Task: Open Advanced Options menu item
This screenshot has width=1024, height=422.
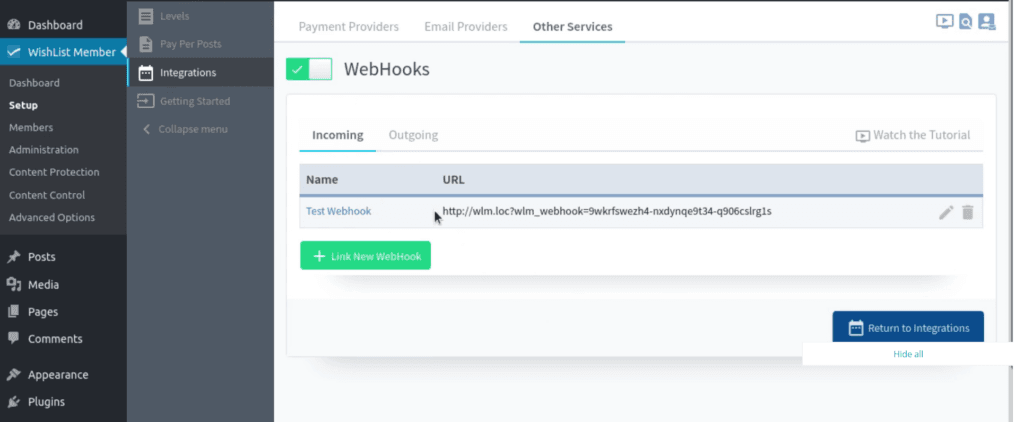Action: point(52,218)
